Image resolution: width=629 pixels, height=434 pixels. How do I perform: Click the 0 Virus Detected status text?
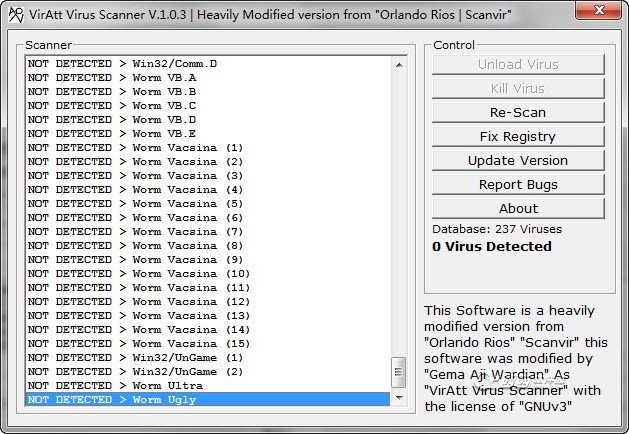tap(492, 246)
